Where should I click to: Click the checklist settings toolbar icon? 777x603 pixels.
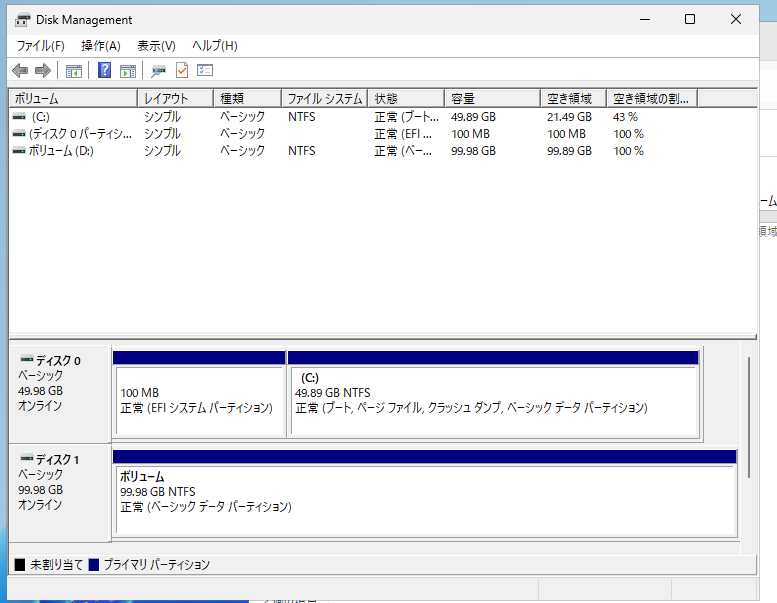point(205,70)
